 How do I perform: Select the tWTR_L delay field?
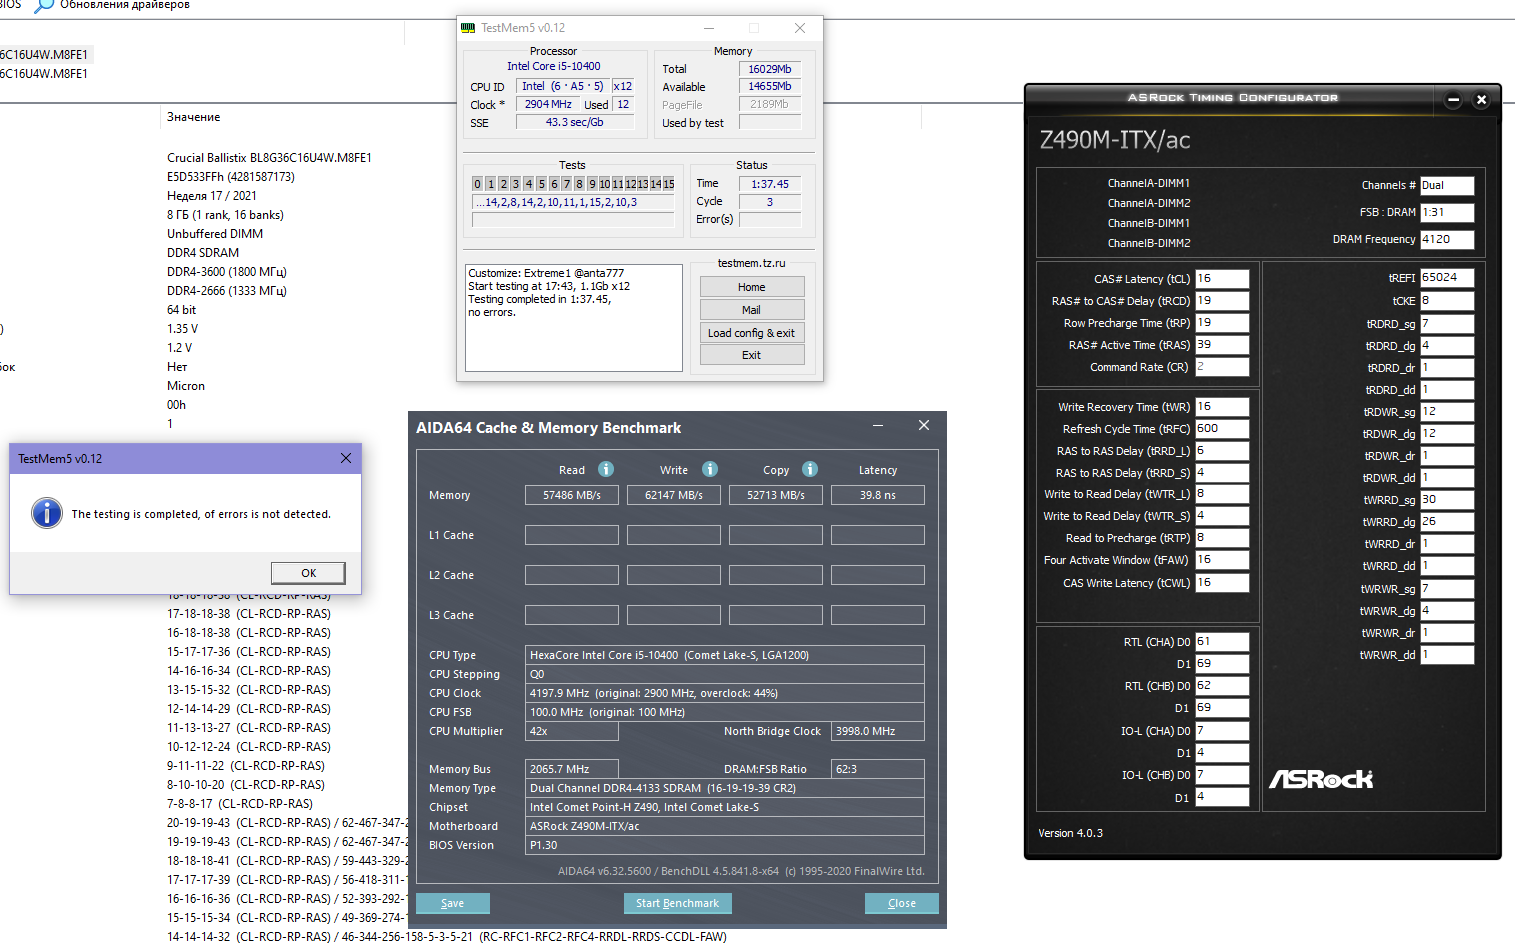click(x=1222, y=494)
